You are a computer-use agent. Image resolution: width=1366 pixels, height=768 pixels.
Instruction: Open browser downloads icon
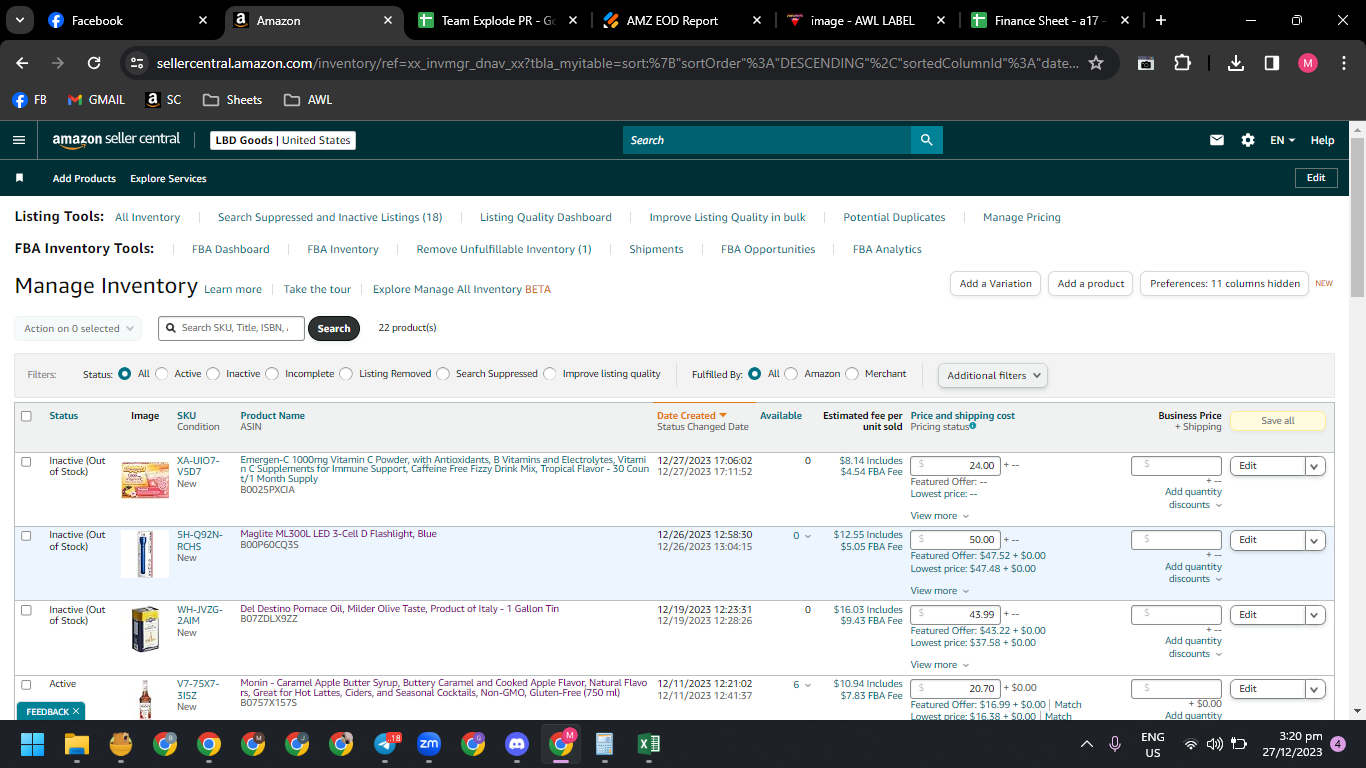(1236, 63)
